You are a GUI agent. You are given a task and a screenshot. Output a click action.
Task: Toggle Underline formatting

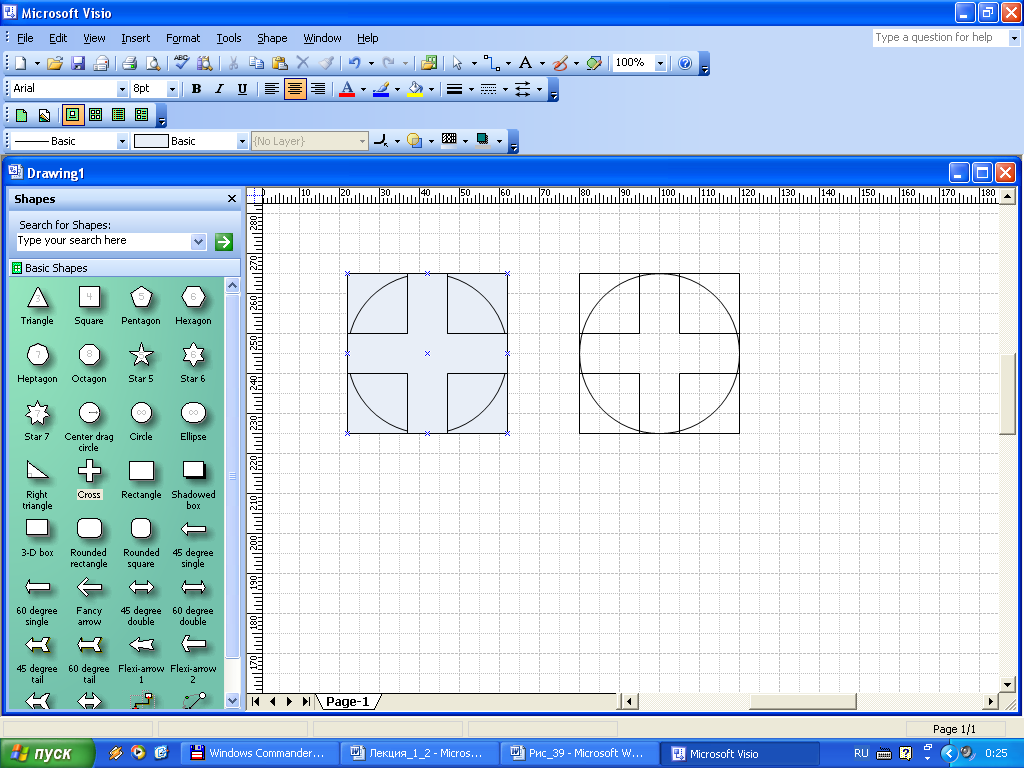pos(242,89)
